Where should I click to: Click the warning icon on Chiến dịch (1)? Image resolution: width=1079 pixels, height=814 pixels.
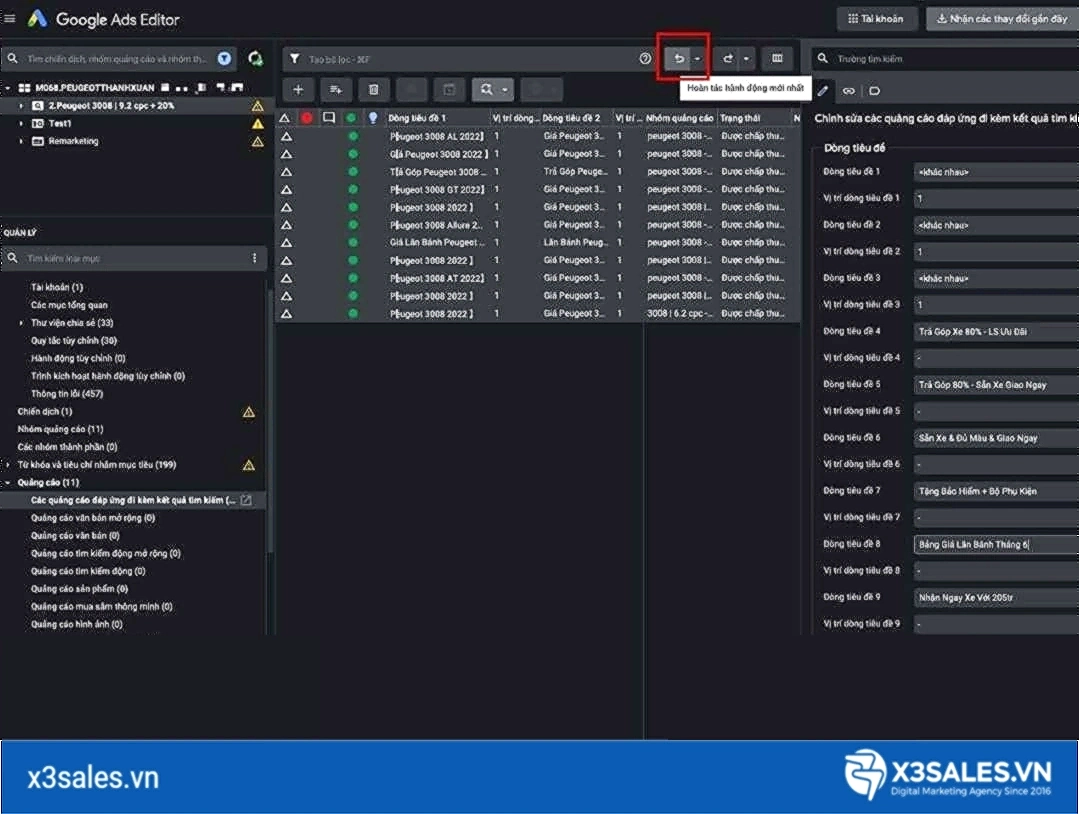(x=248, y=412)
